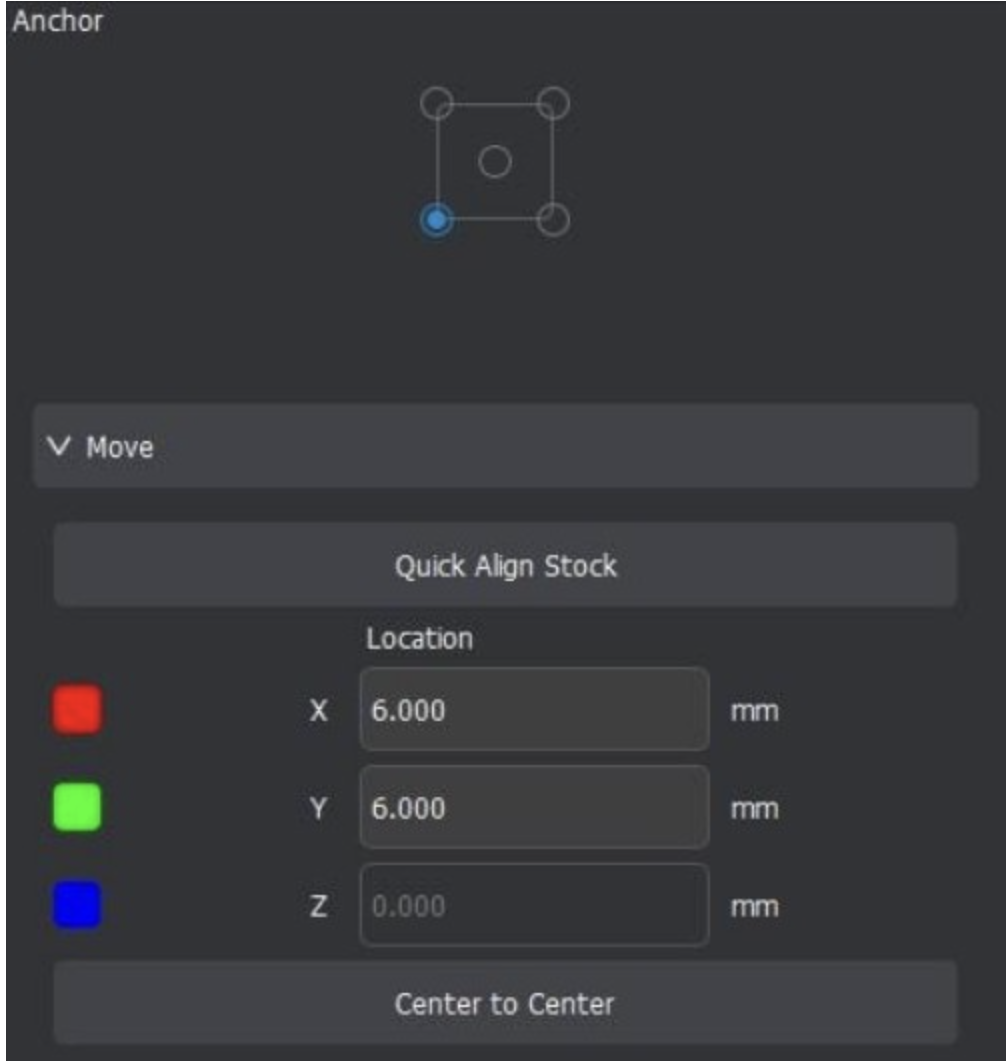Click the blue Z axis swatch
1006x1064 pixels.
click(77, 905)
